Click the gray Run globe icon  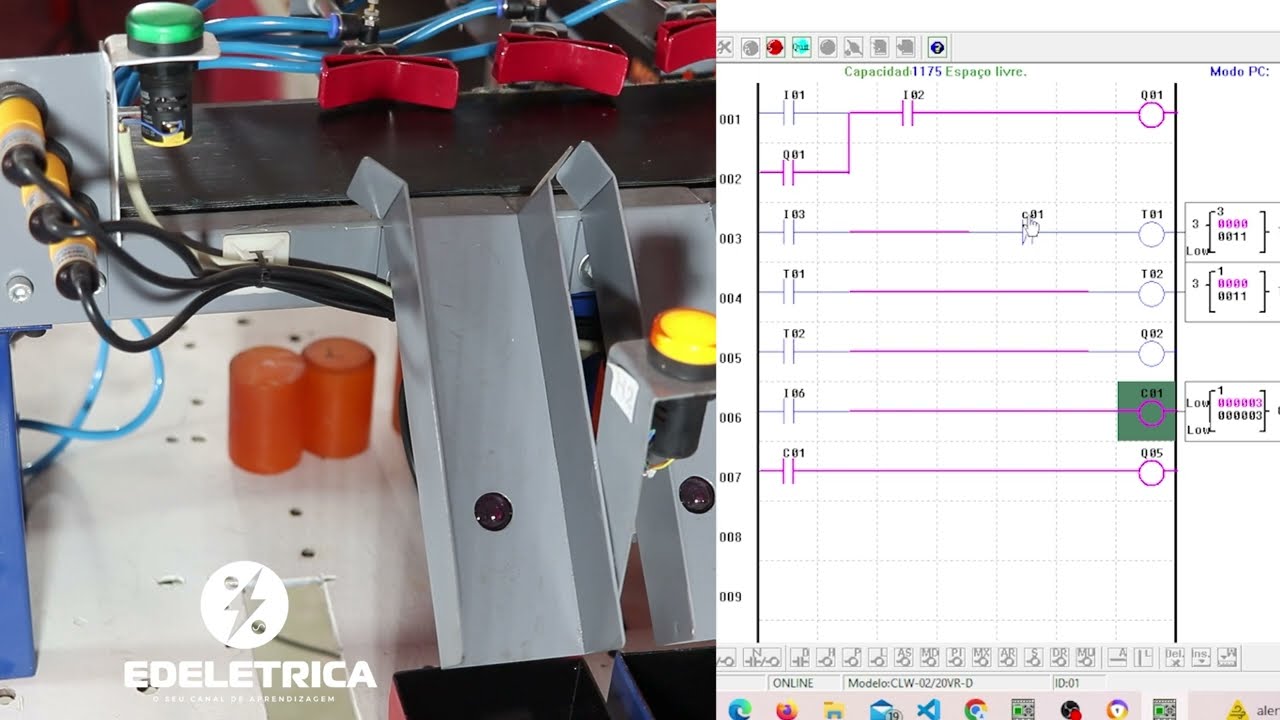pyautogui.click(x=750, y=47)
